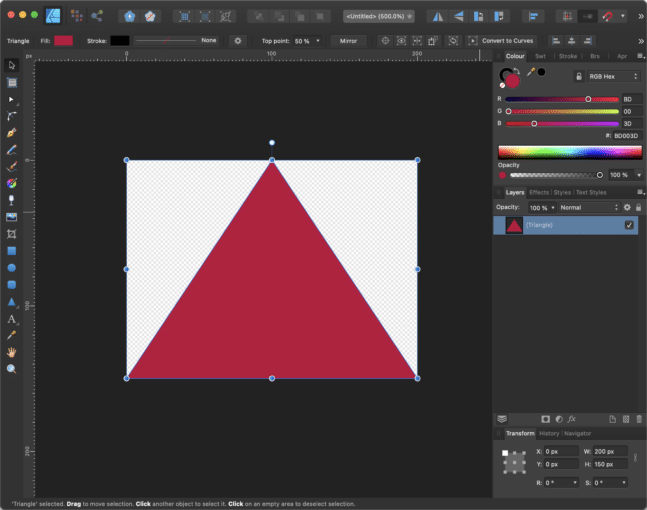This screenshot has width=647, height=510.
Task: Open RGB Hex colour mode dropdown
Action: tap(614, 76)
